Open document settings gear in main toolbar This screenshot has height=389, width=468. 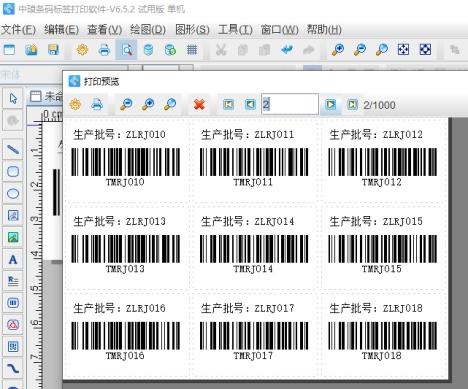tap(82, 50)
